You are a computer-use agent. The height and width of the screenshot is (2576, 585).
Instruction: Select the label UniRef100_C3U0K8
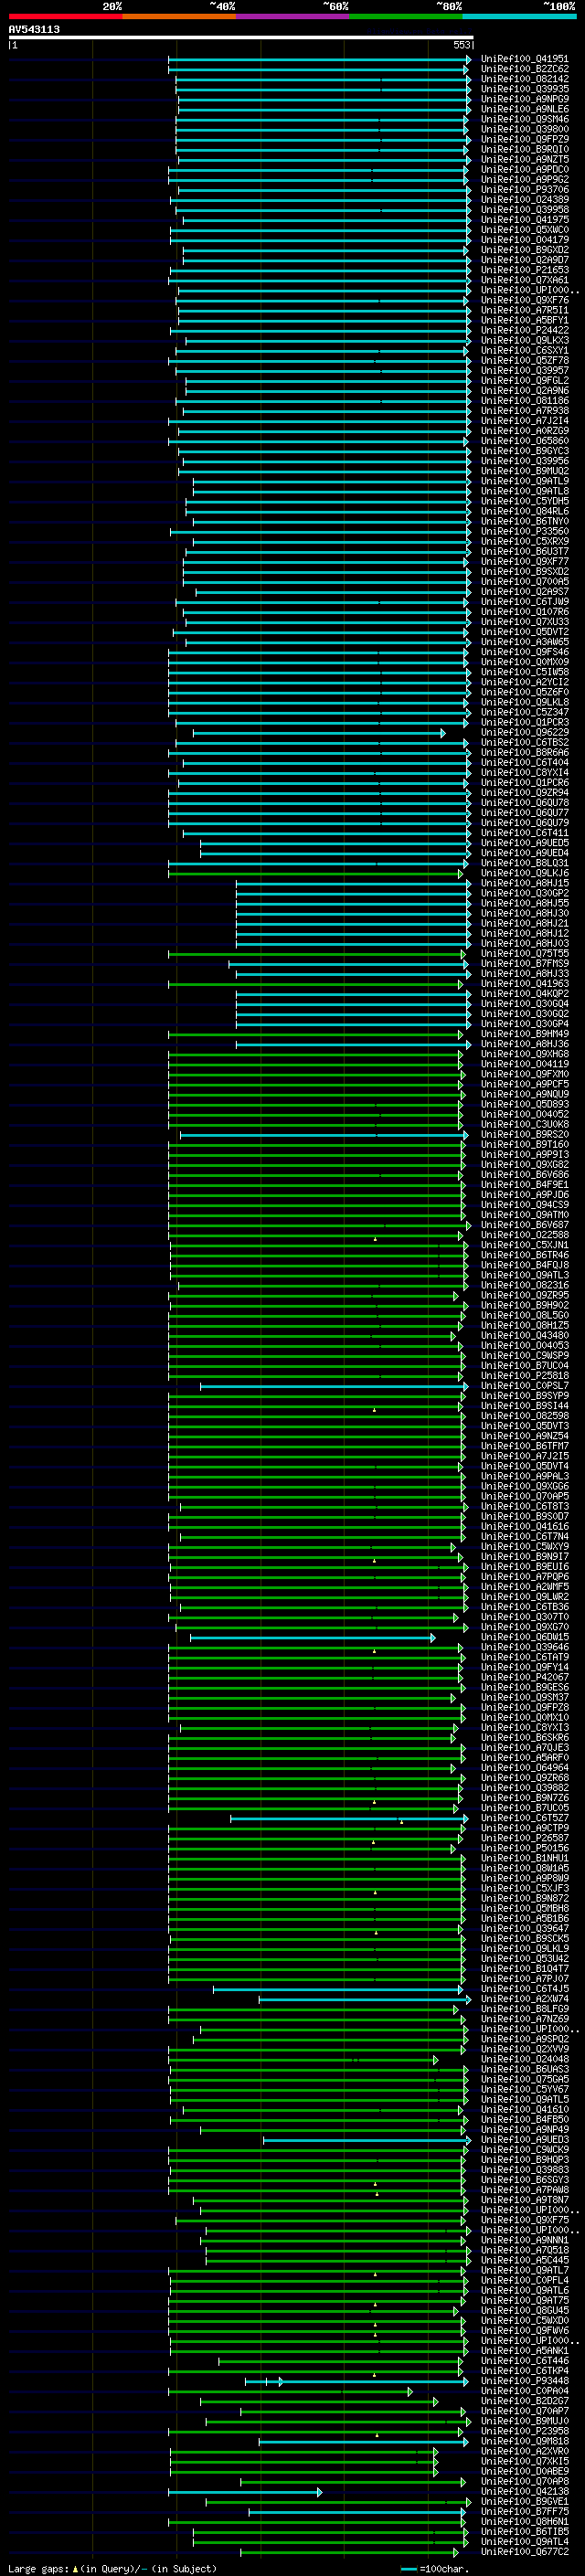pos(525,1124)
